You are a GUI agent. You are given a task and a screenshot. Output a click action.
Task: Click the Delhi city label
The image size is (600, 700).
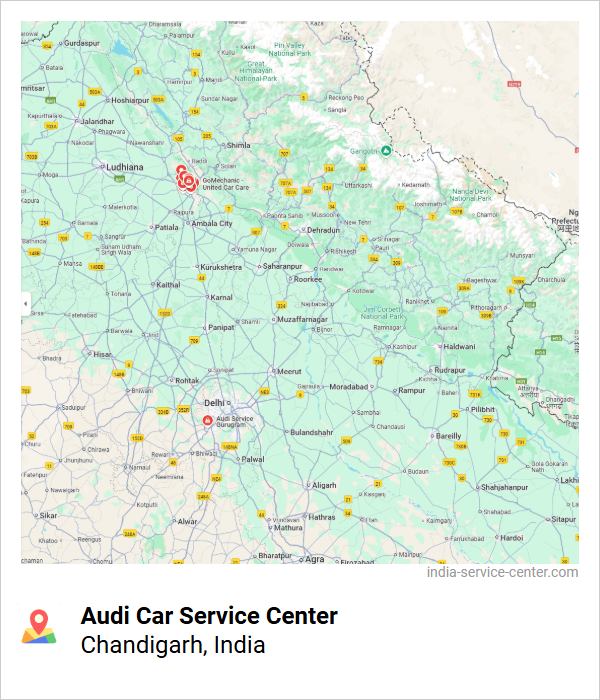point(214,403)
